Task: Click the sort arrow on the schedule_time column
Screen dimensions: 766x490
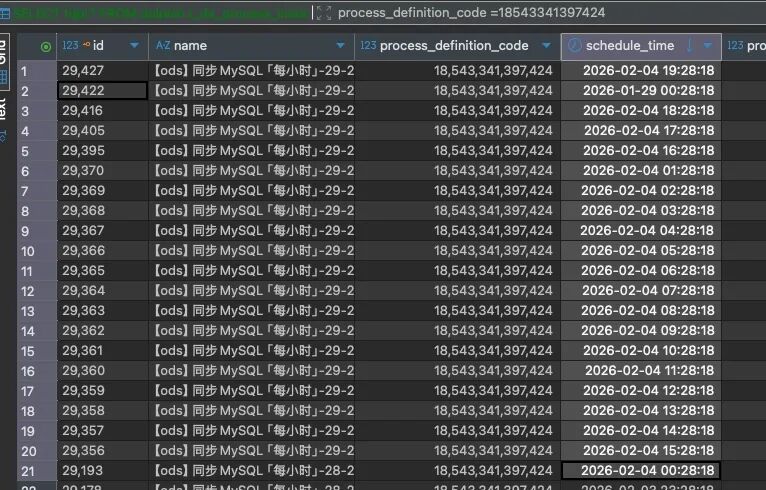Action: point(689,46)
